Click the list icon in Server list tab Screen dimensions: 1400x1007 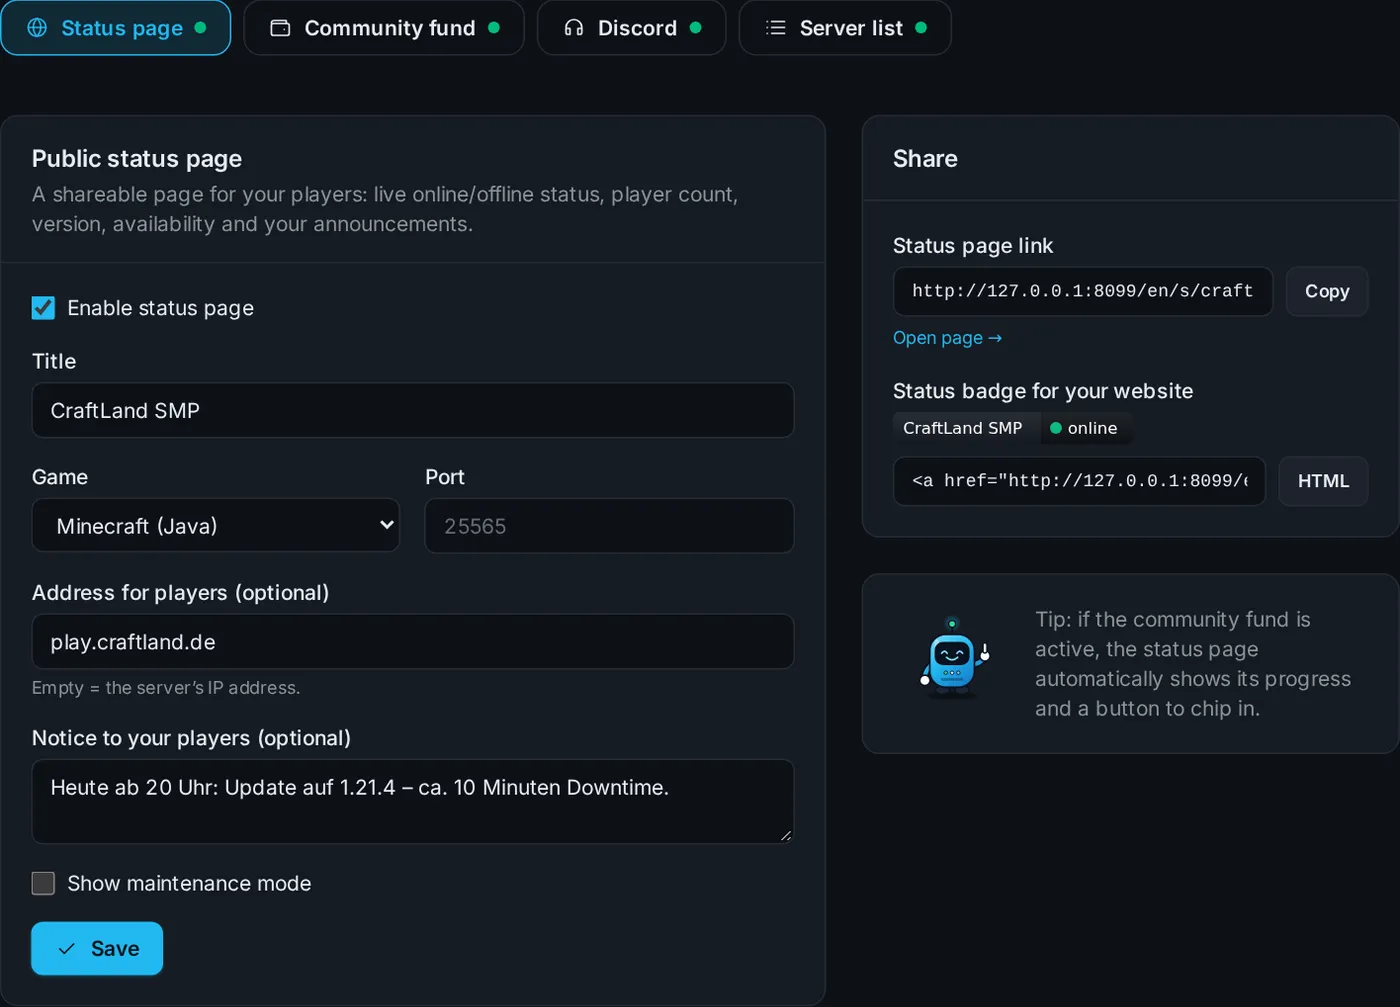click(x=776, y=28)
